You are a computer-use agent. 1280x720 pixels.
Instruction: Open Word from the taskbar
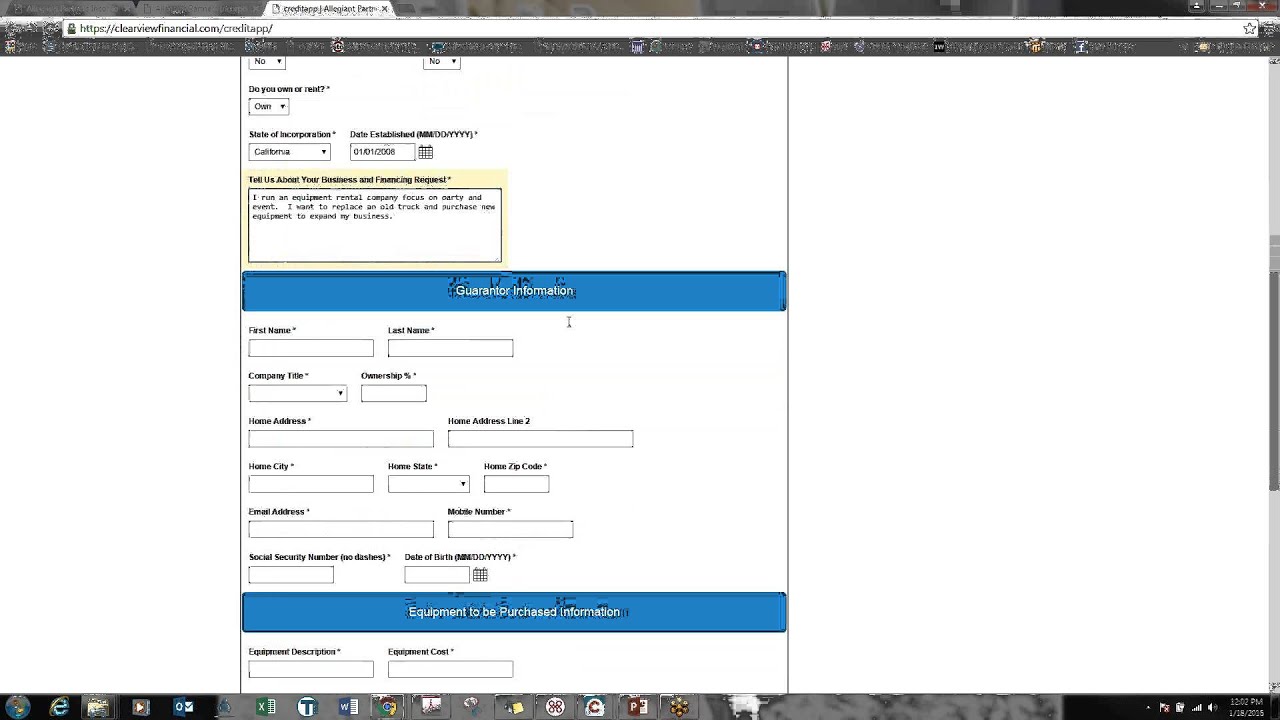pos(348,707)
